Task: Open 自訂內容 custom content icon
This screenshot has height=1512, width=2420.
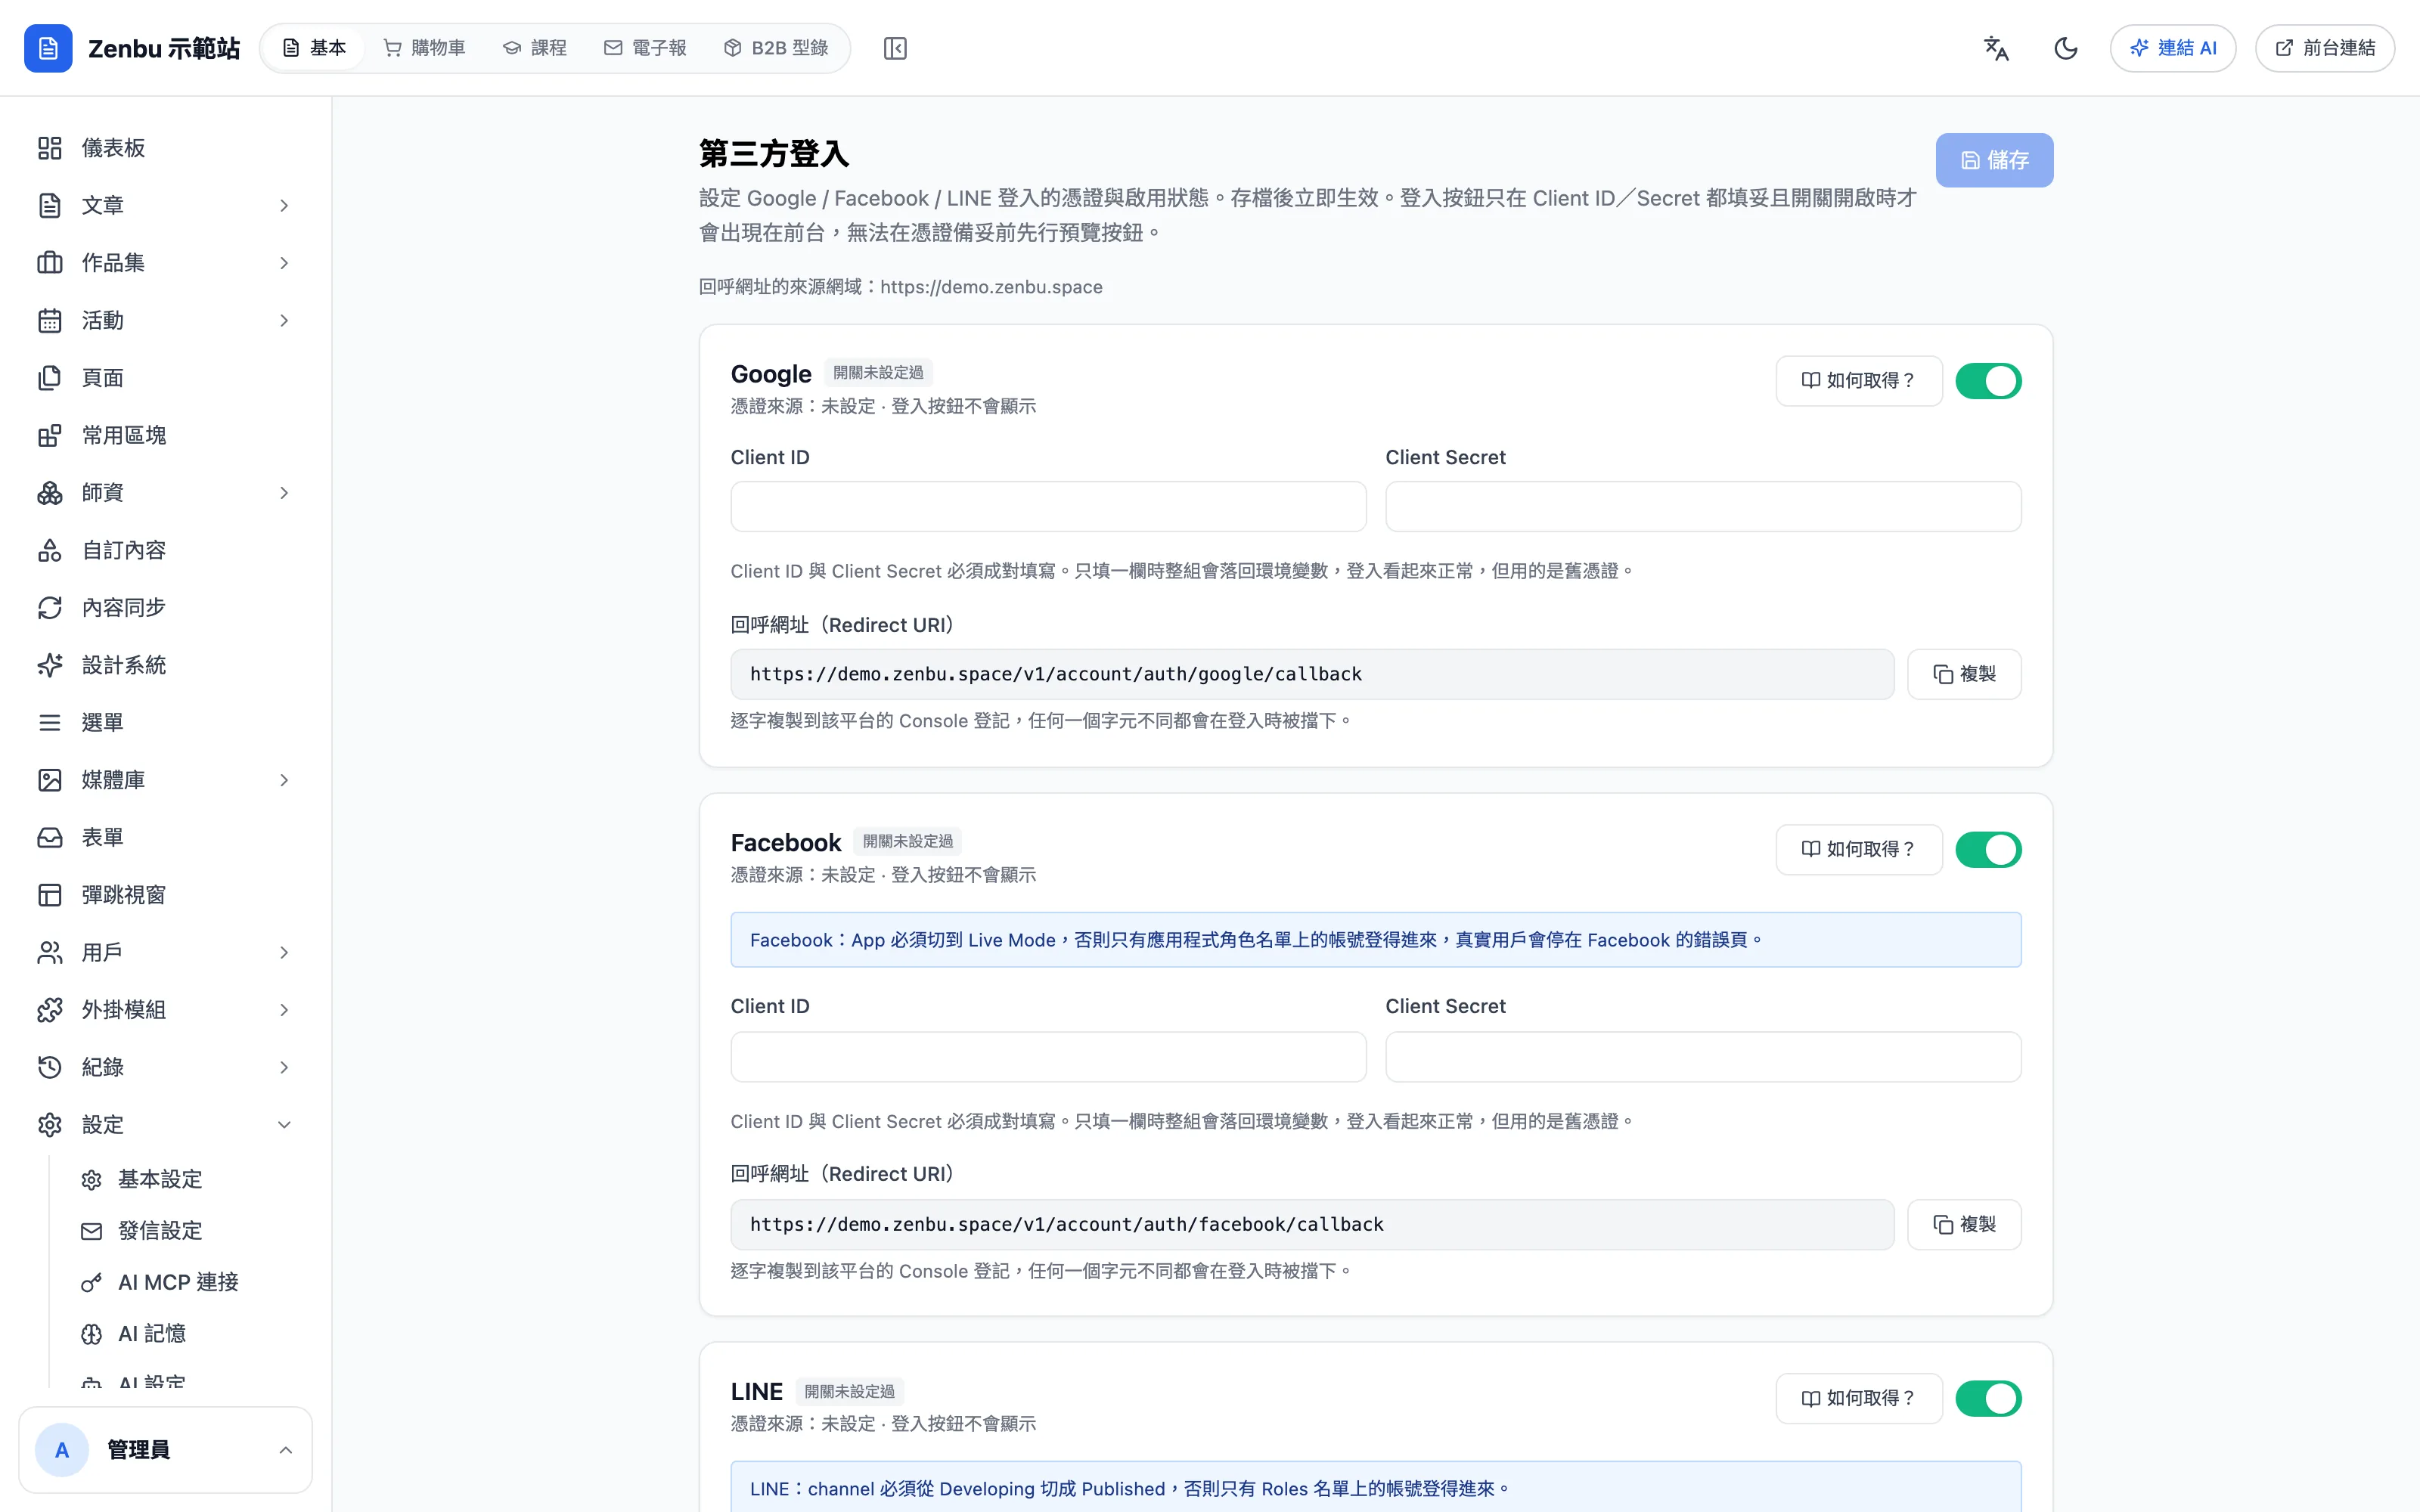Action: (x=50, y=550)
